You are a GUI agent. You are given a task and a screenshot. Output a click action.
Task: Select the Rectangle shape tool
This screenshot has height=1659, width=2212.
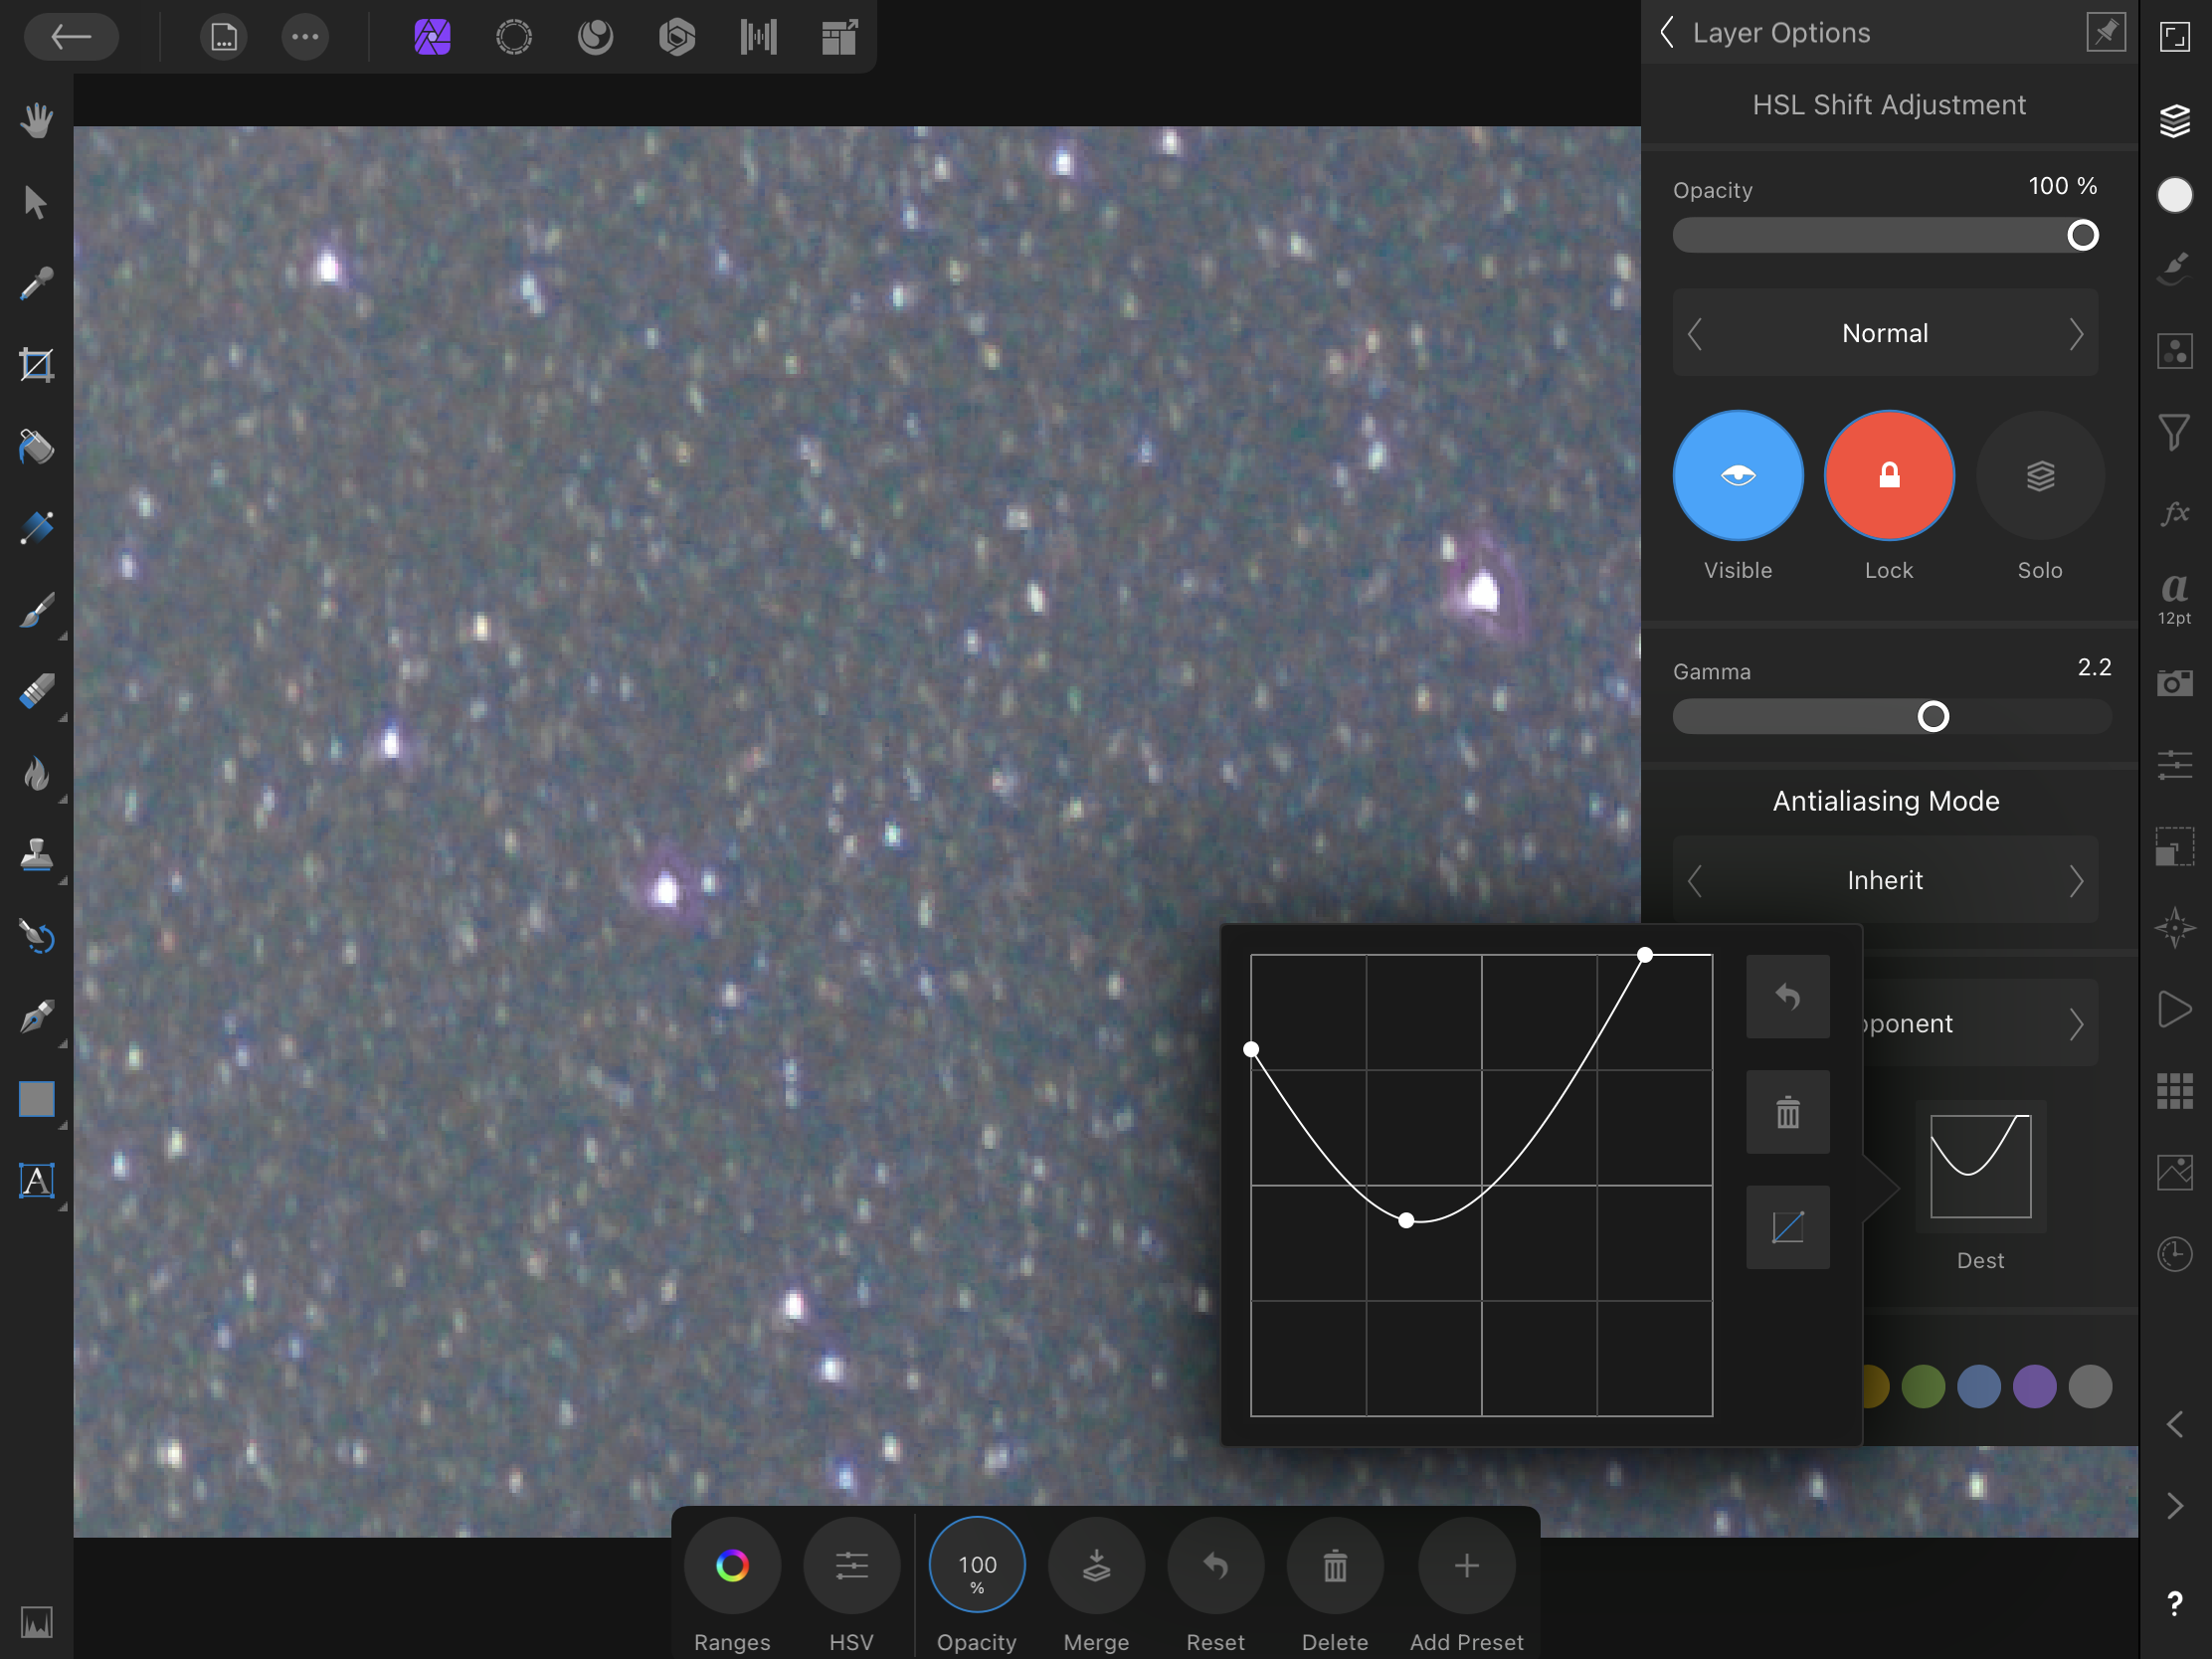37,1099
